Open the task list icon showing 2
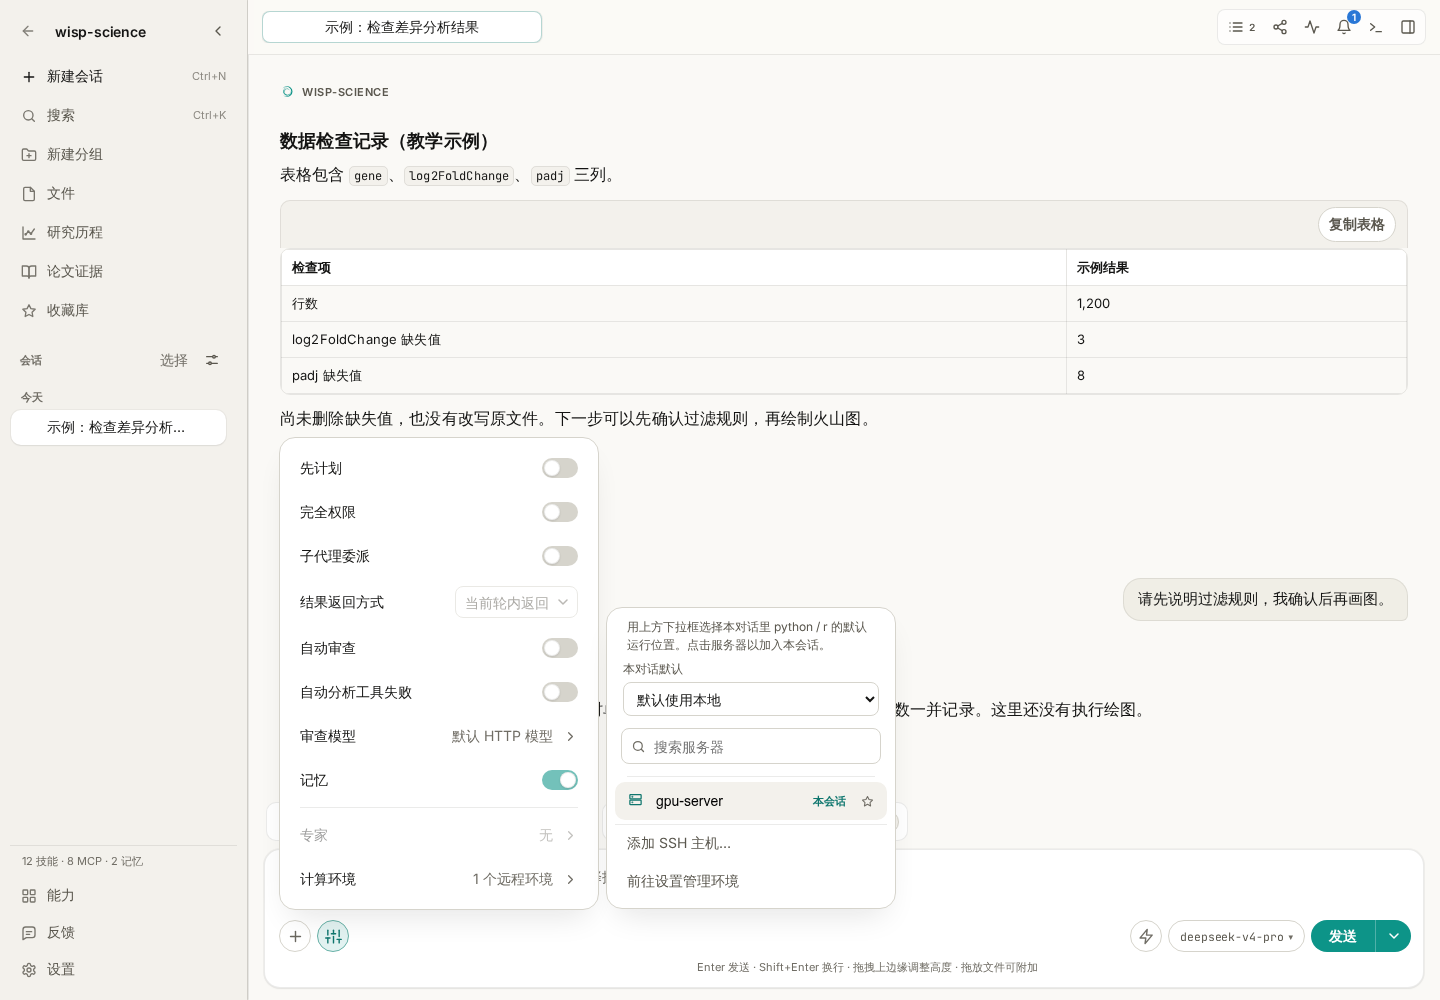 point(1242,27)
